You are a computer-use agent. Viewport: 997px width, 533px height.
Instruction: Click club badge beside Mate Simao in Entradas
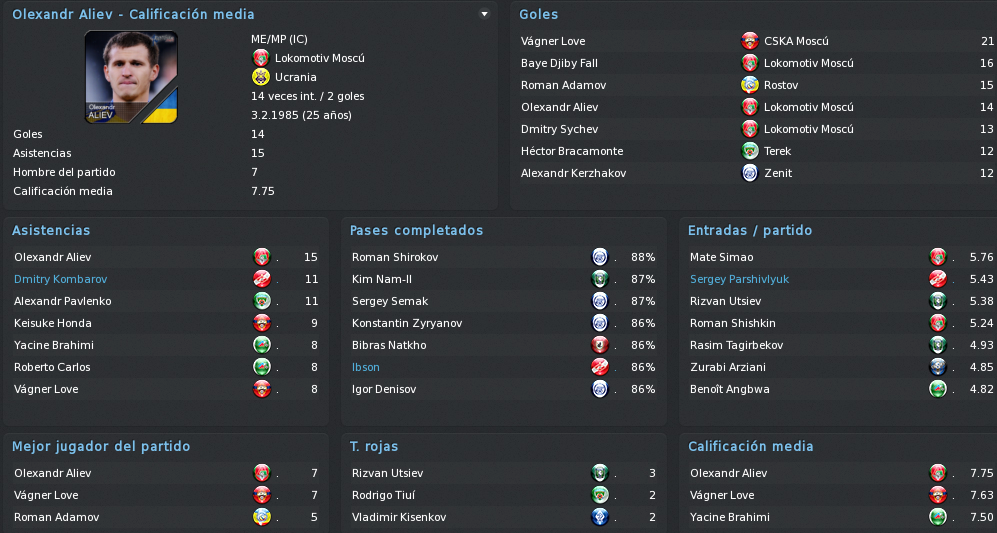pos(938,257)
